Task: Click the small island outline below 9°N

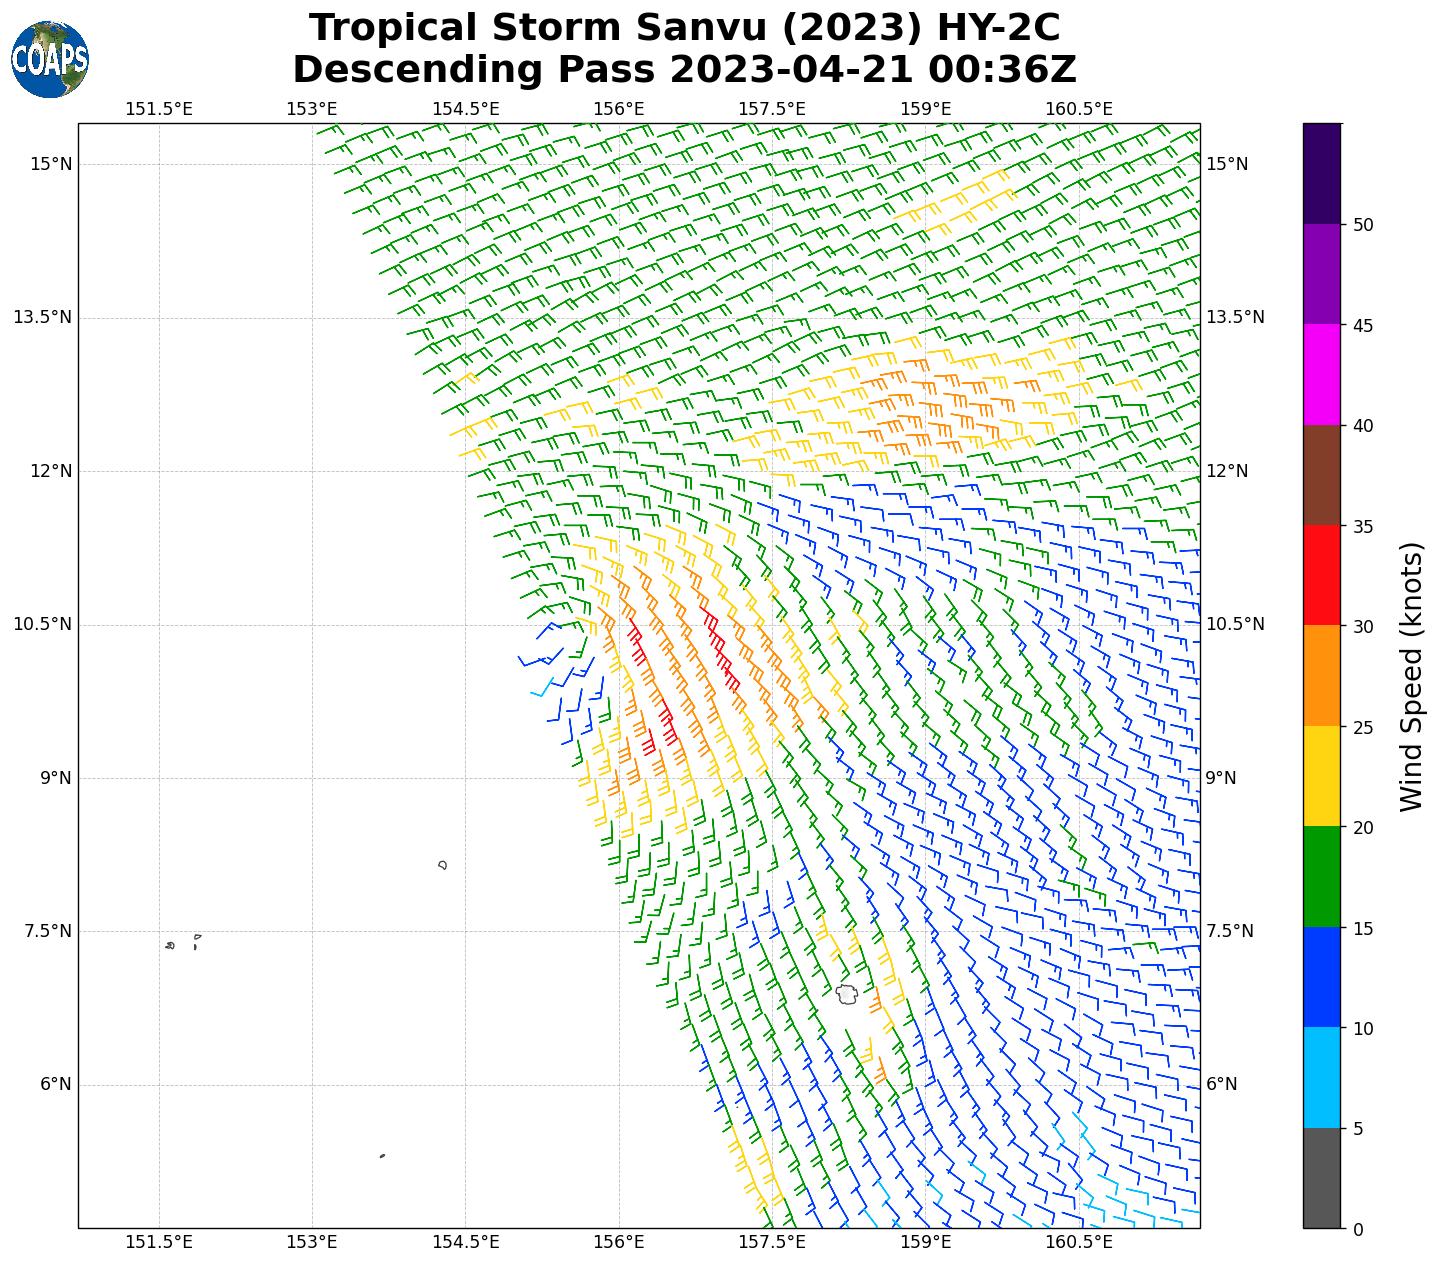Action: pyautogui.click(x=442, y=865)
